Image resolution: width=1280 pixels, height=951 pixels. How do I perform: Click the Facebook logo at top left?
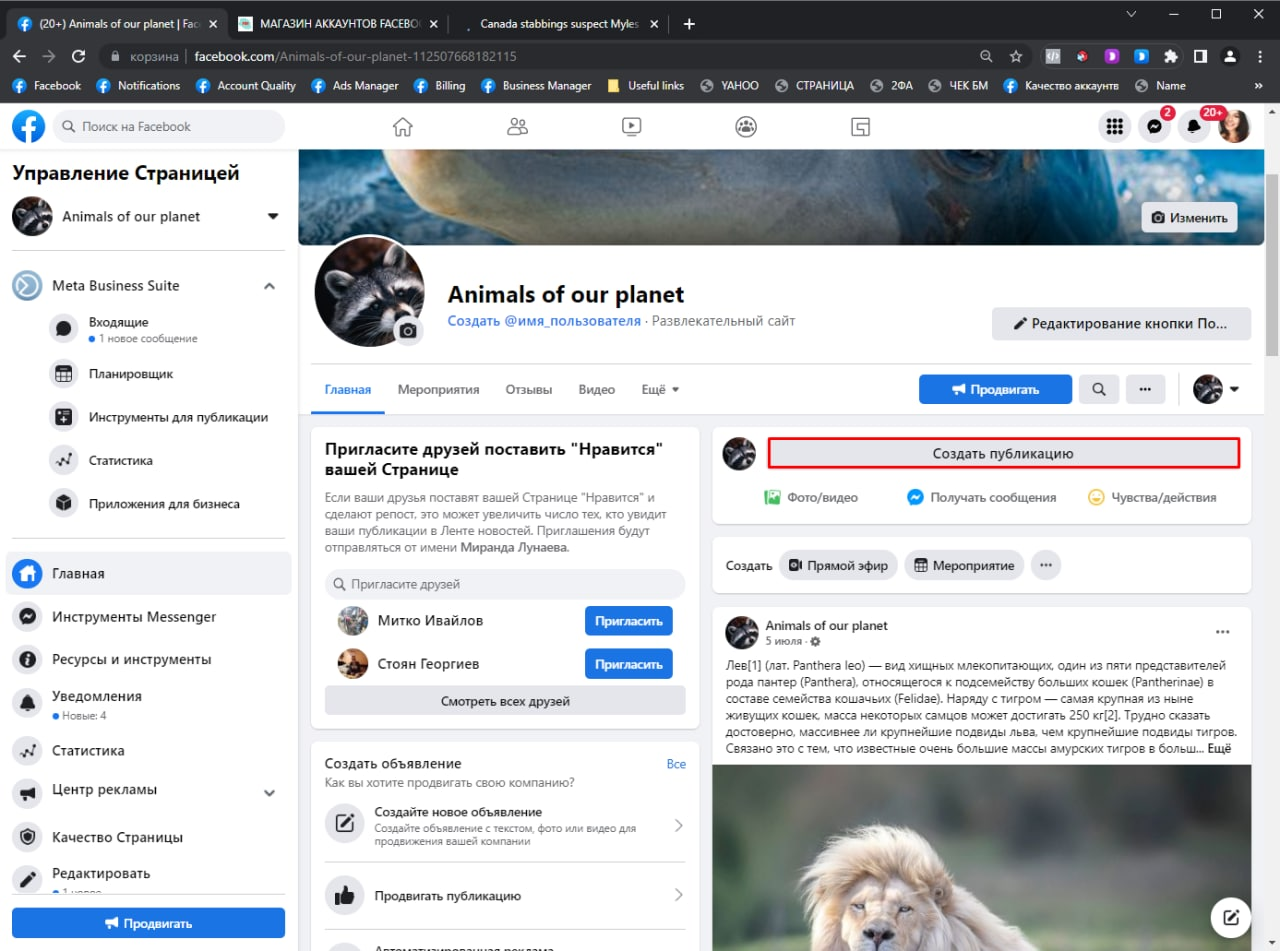pos(28,126)
